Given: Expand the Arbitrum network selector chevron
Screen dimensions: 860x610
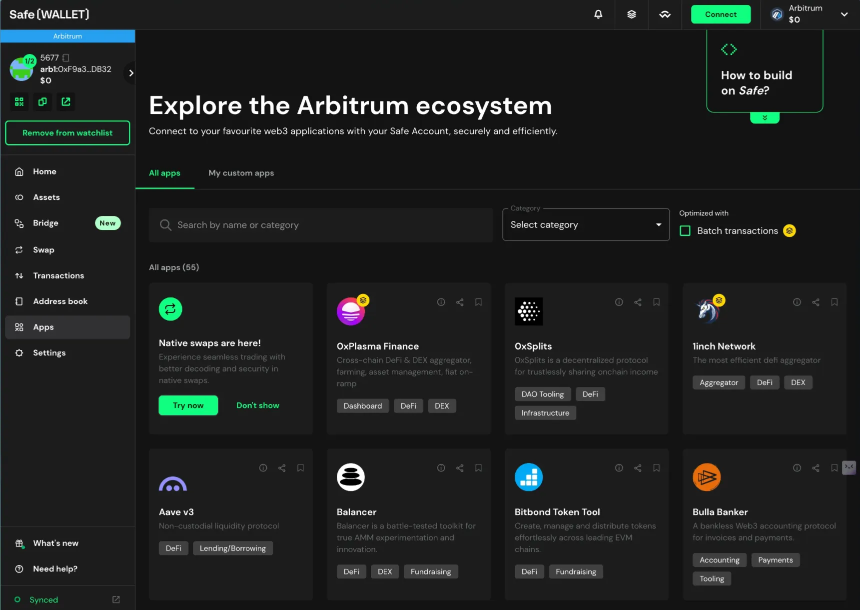Looking at the screenshot, I should (x=844, y=14).
